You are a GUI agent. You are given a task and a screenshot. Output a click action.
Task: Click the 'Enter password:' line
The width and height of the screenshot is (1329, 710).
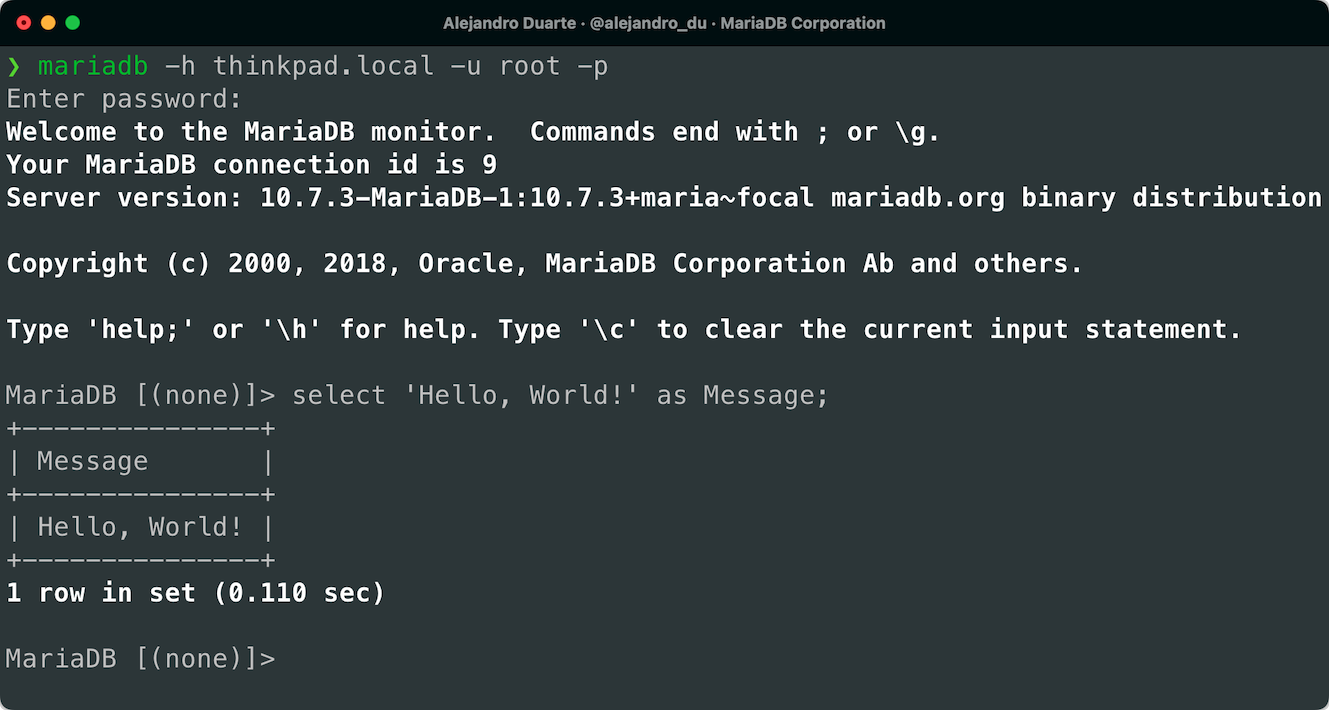pos(124,99)
